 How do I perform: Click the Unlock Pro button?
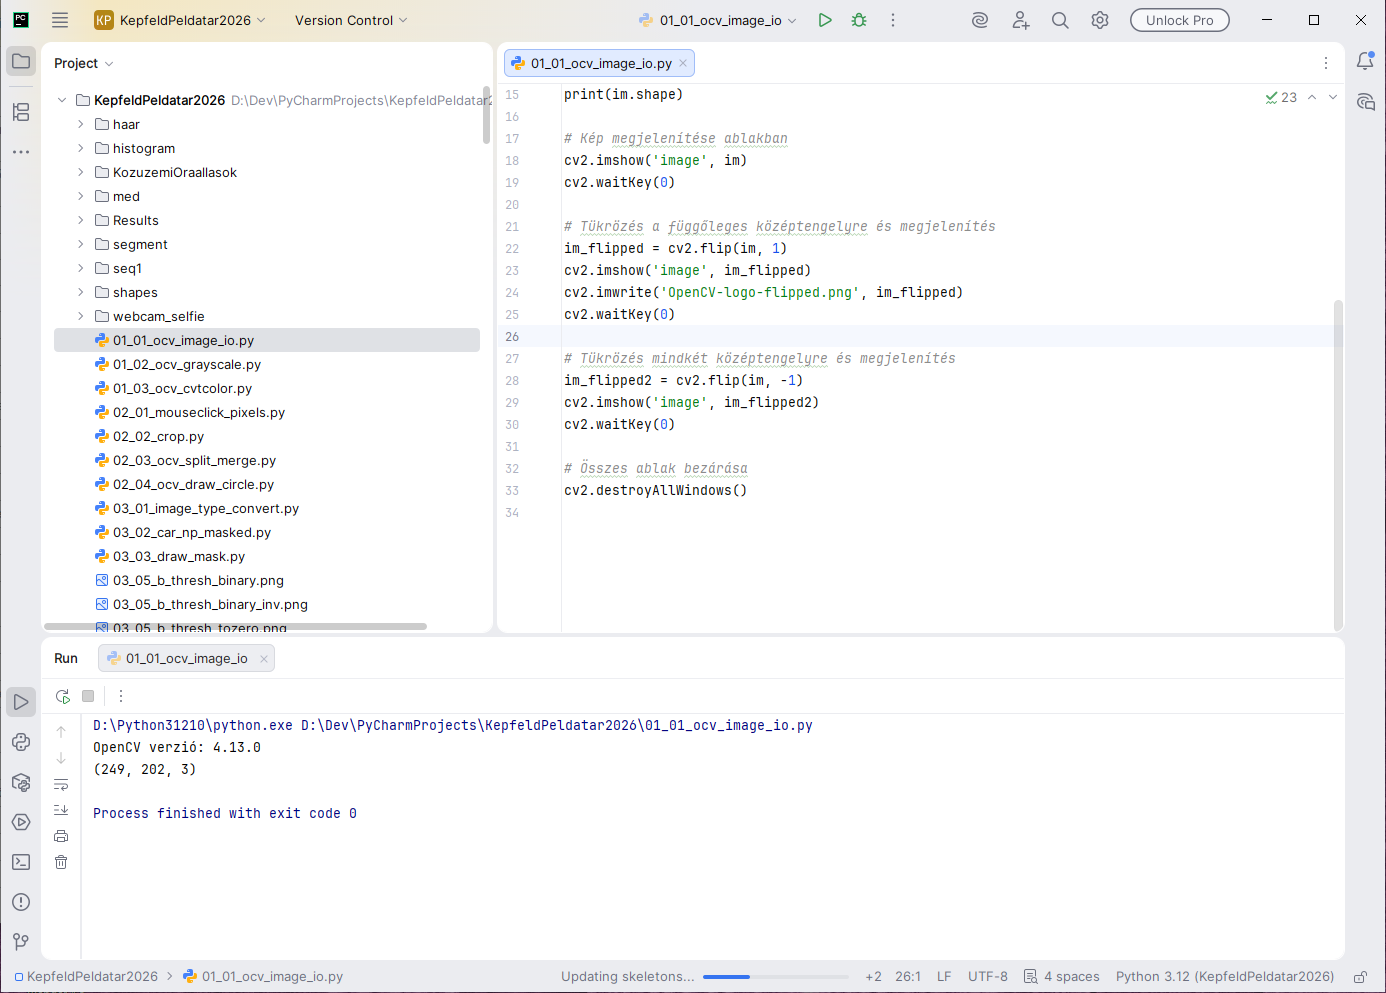[1179, 20]
